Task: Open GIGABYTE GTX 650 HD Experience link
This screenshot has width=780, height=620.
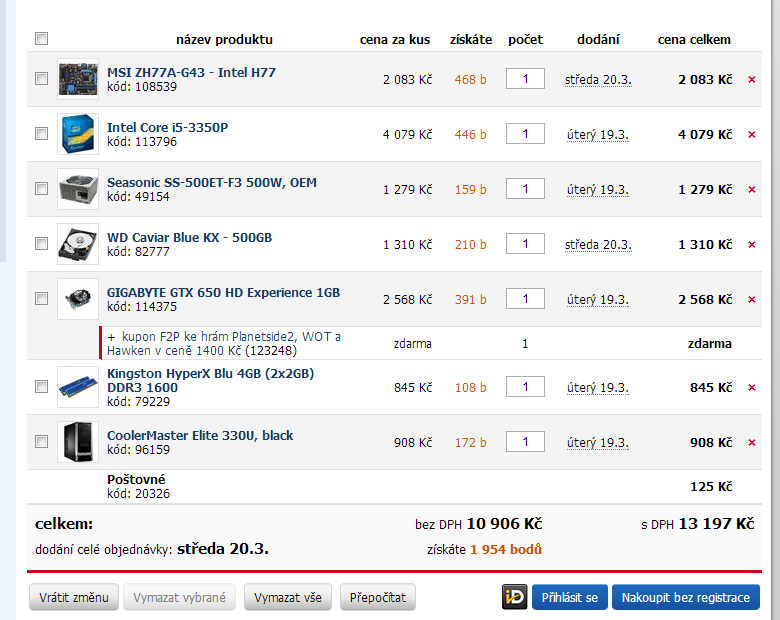Action: point(223,293)
